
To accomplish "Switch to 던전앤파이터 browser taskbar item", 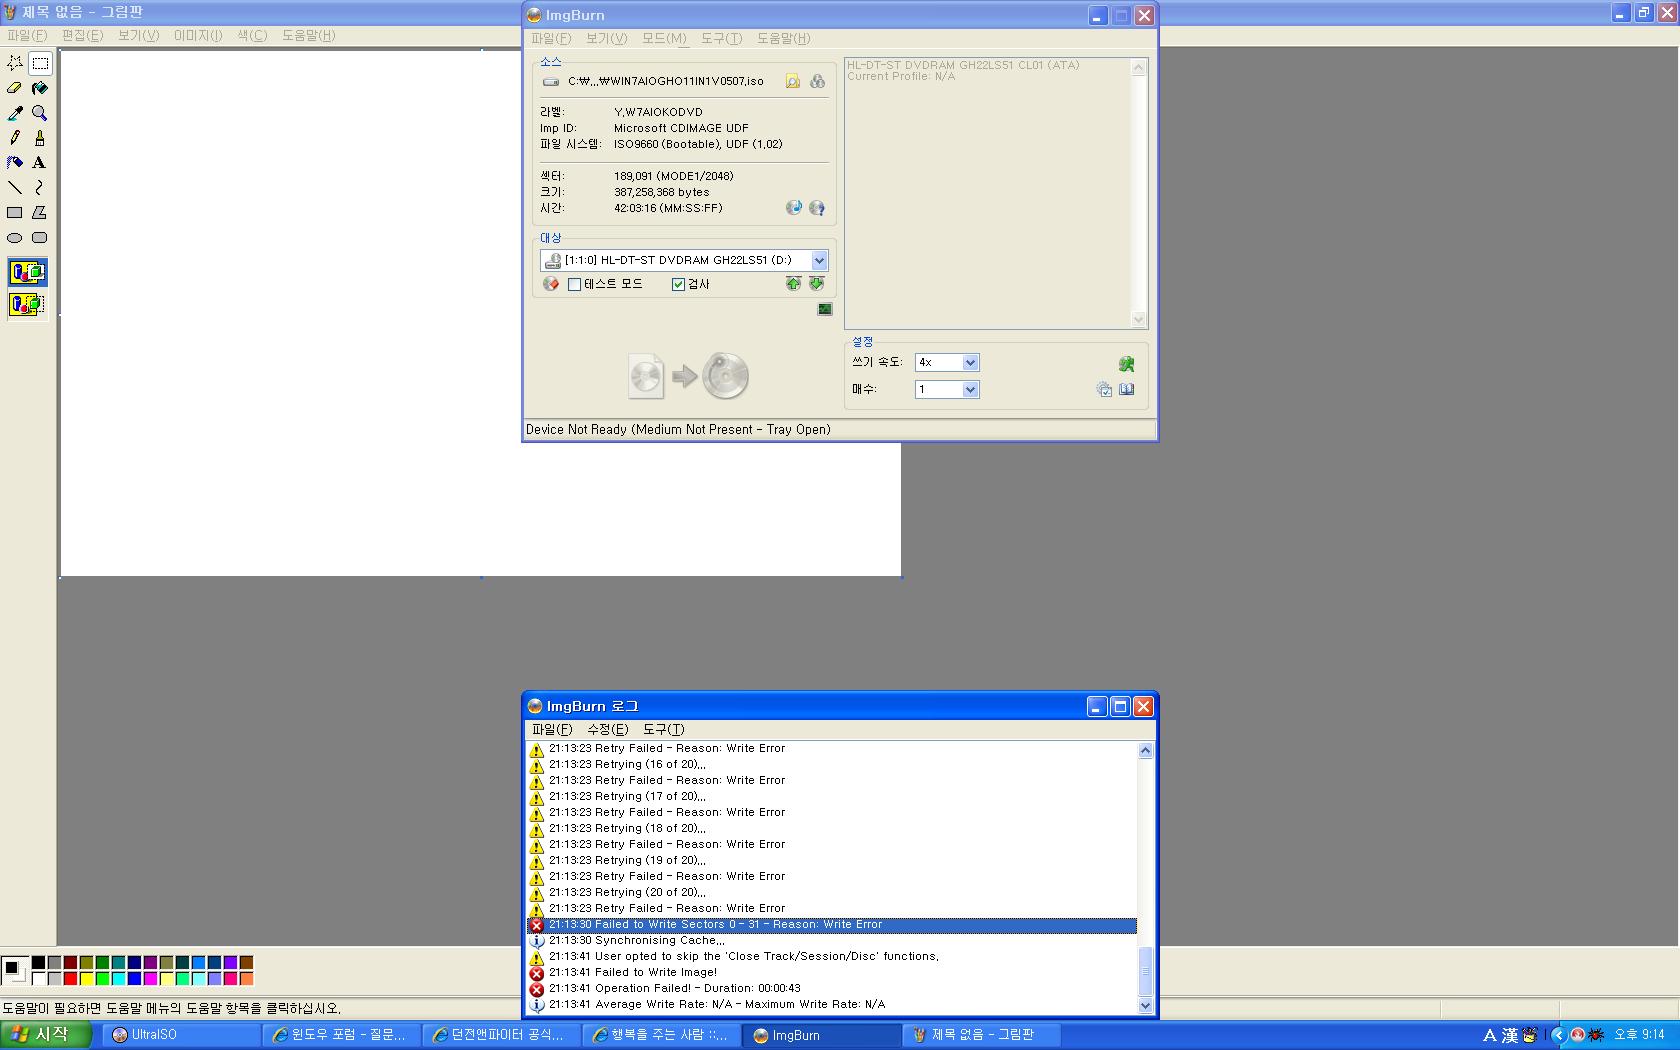I will tap(502, 1035).
